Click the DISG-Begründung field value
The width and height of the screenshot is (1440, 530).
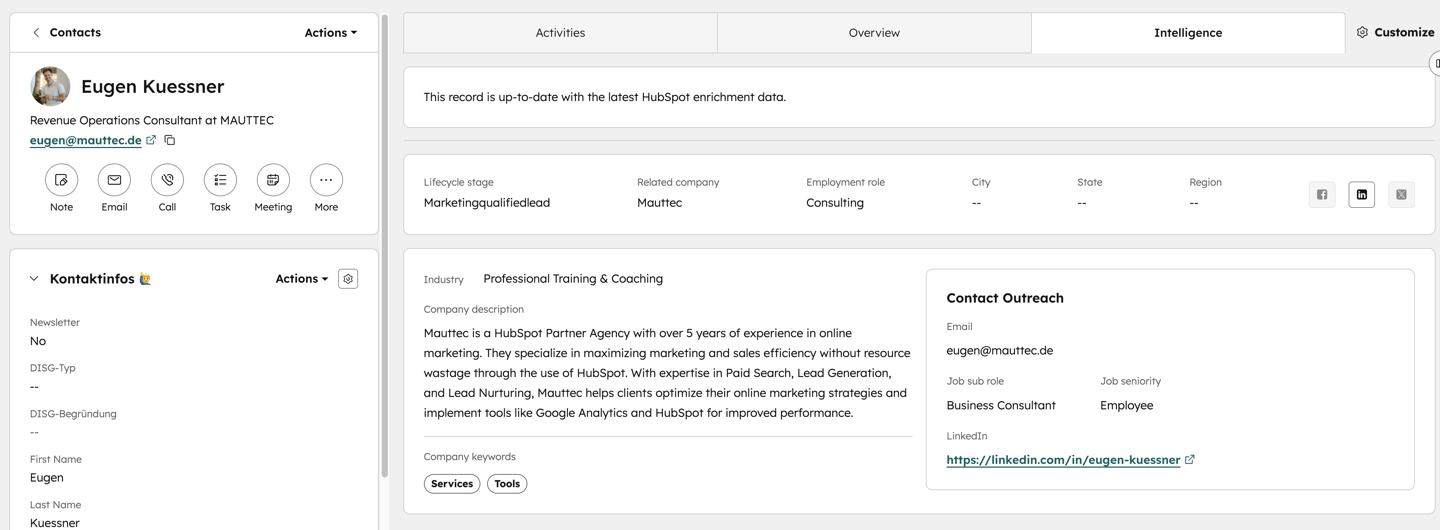34,433
